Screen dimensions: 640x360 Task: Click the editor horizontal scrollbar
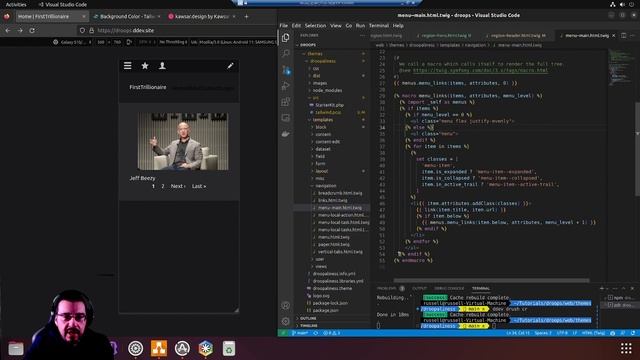(491, 280)
